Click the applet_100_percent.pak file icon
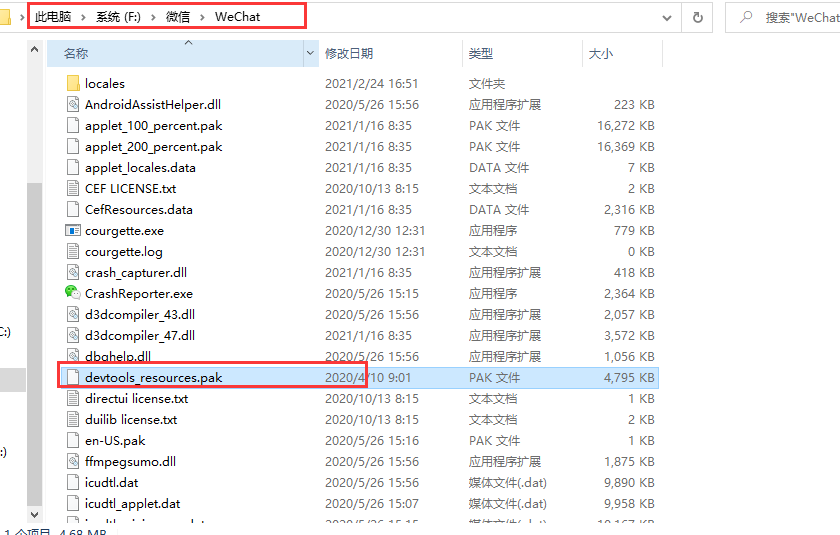Image resolution: width=840 pixels, height=535 pixels. coord(73,125)
